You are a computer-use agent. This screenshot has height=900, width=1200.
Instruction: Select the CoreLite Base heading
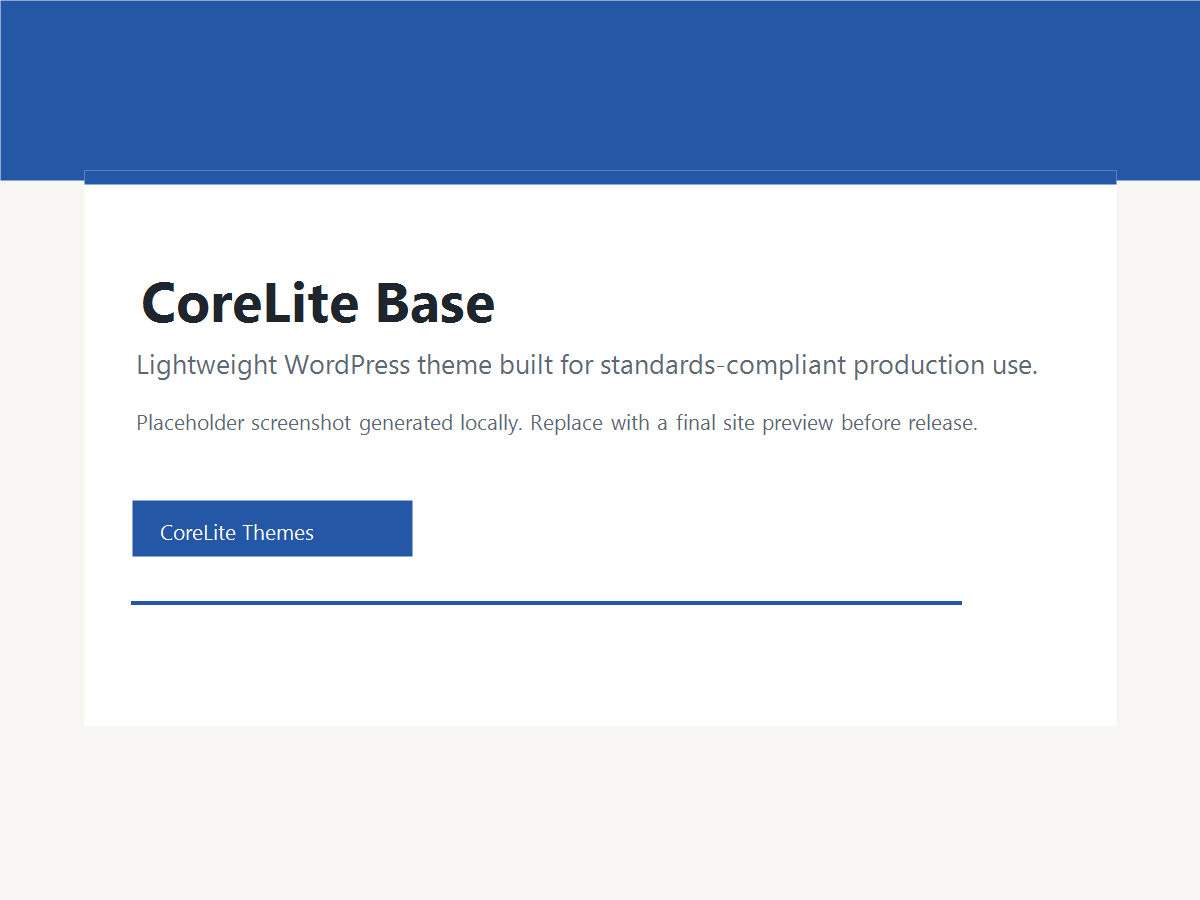tap(317, 303)
